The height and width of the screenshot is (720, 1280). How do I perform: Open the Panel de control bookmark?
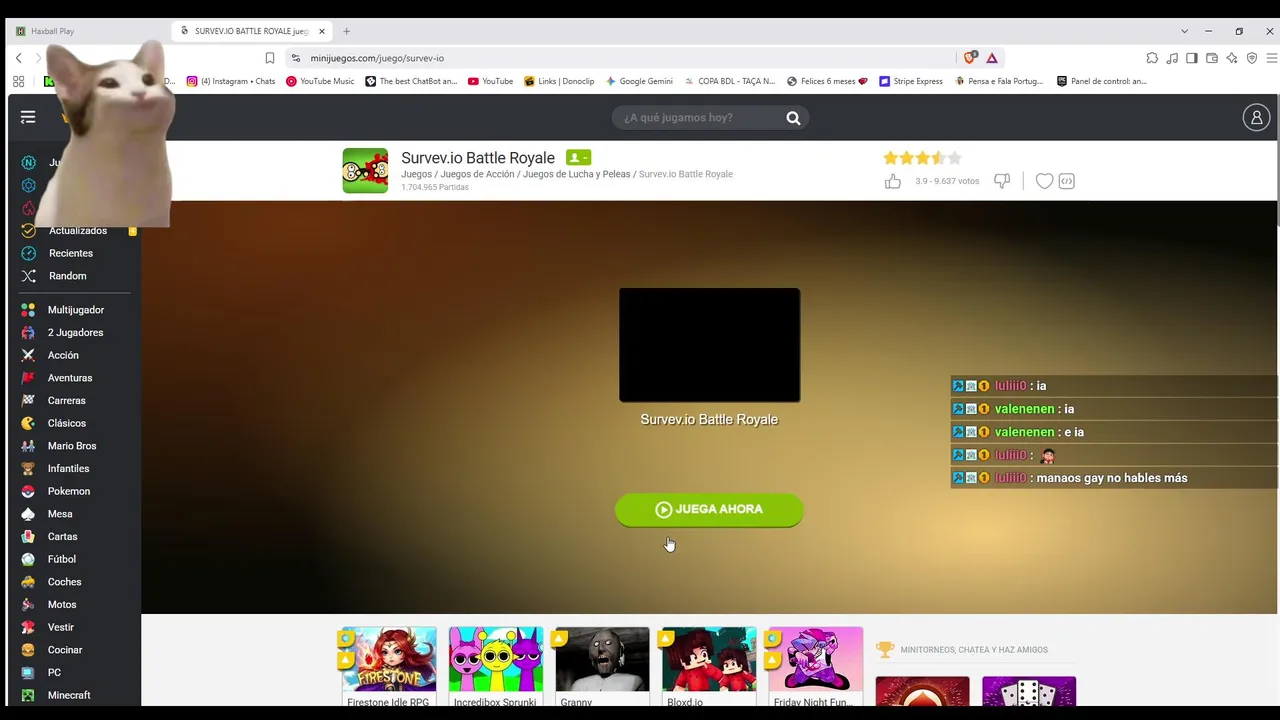point(1102,81)
